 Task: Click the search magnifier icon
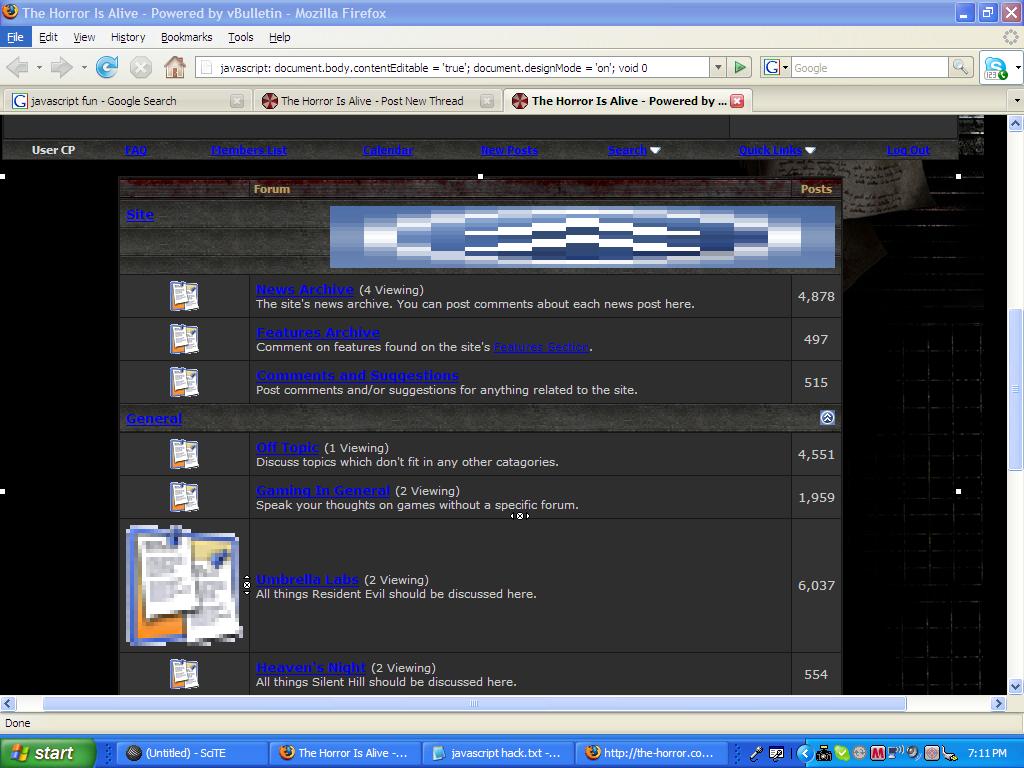click(x=960, y=67)
